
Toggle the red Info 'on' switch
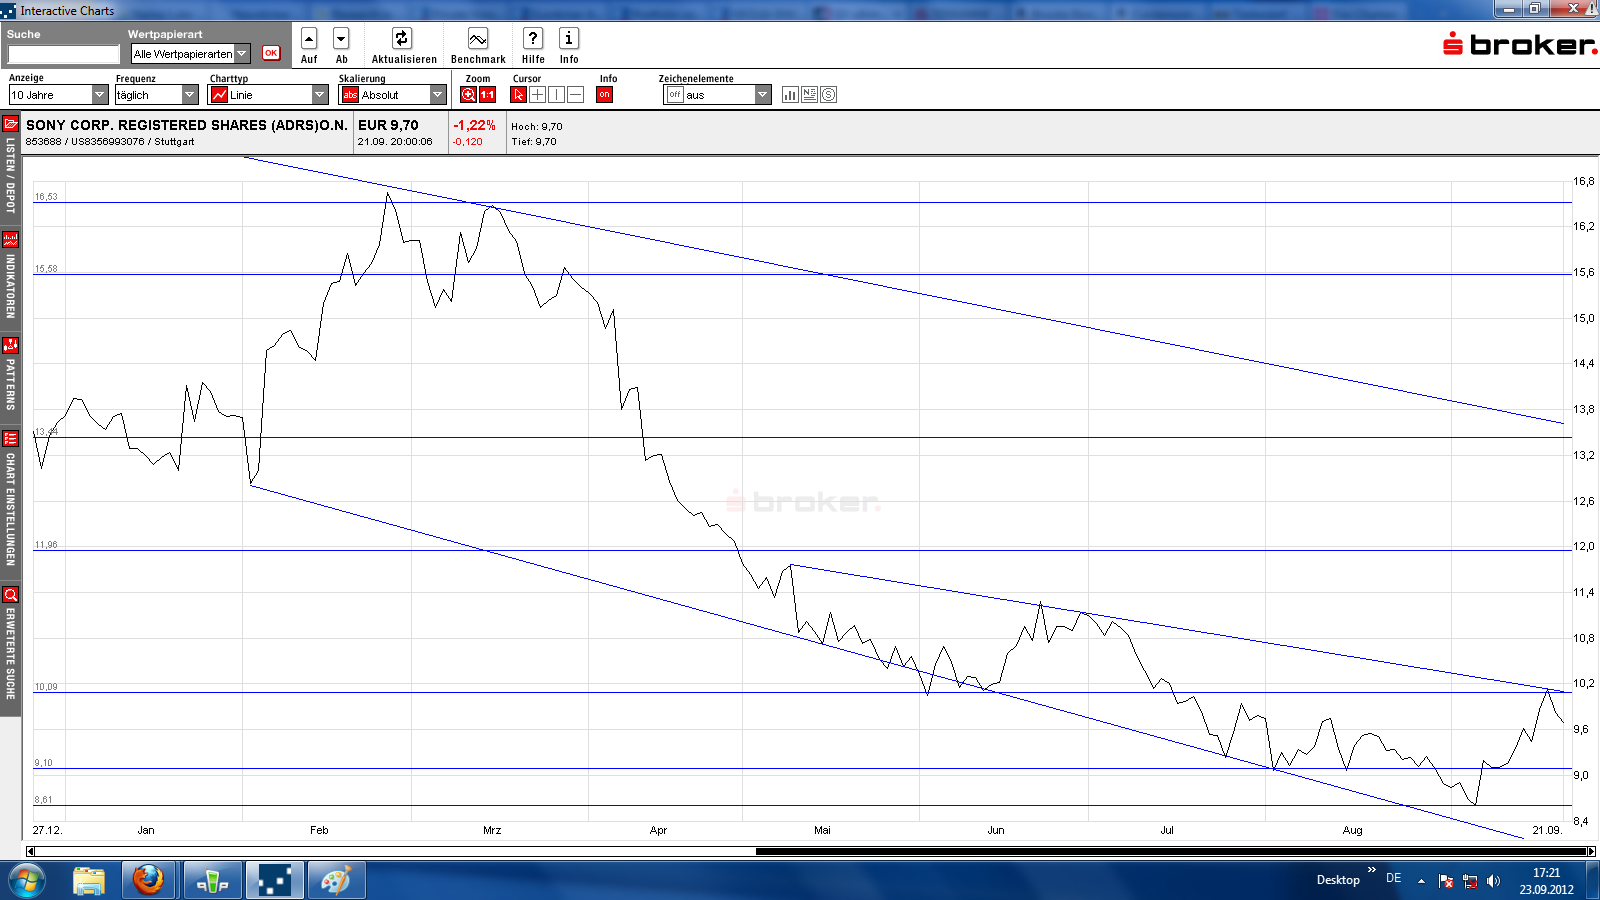click(604, 95)
